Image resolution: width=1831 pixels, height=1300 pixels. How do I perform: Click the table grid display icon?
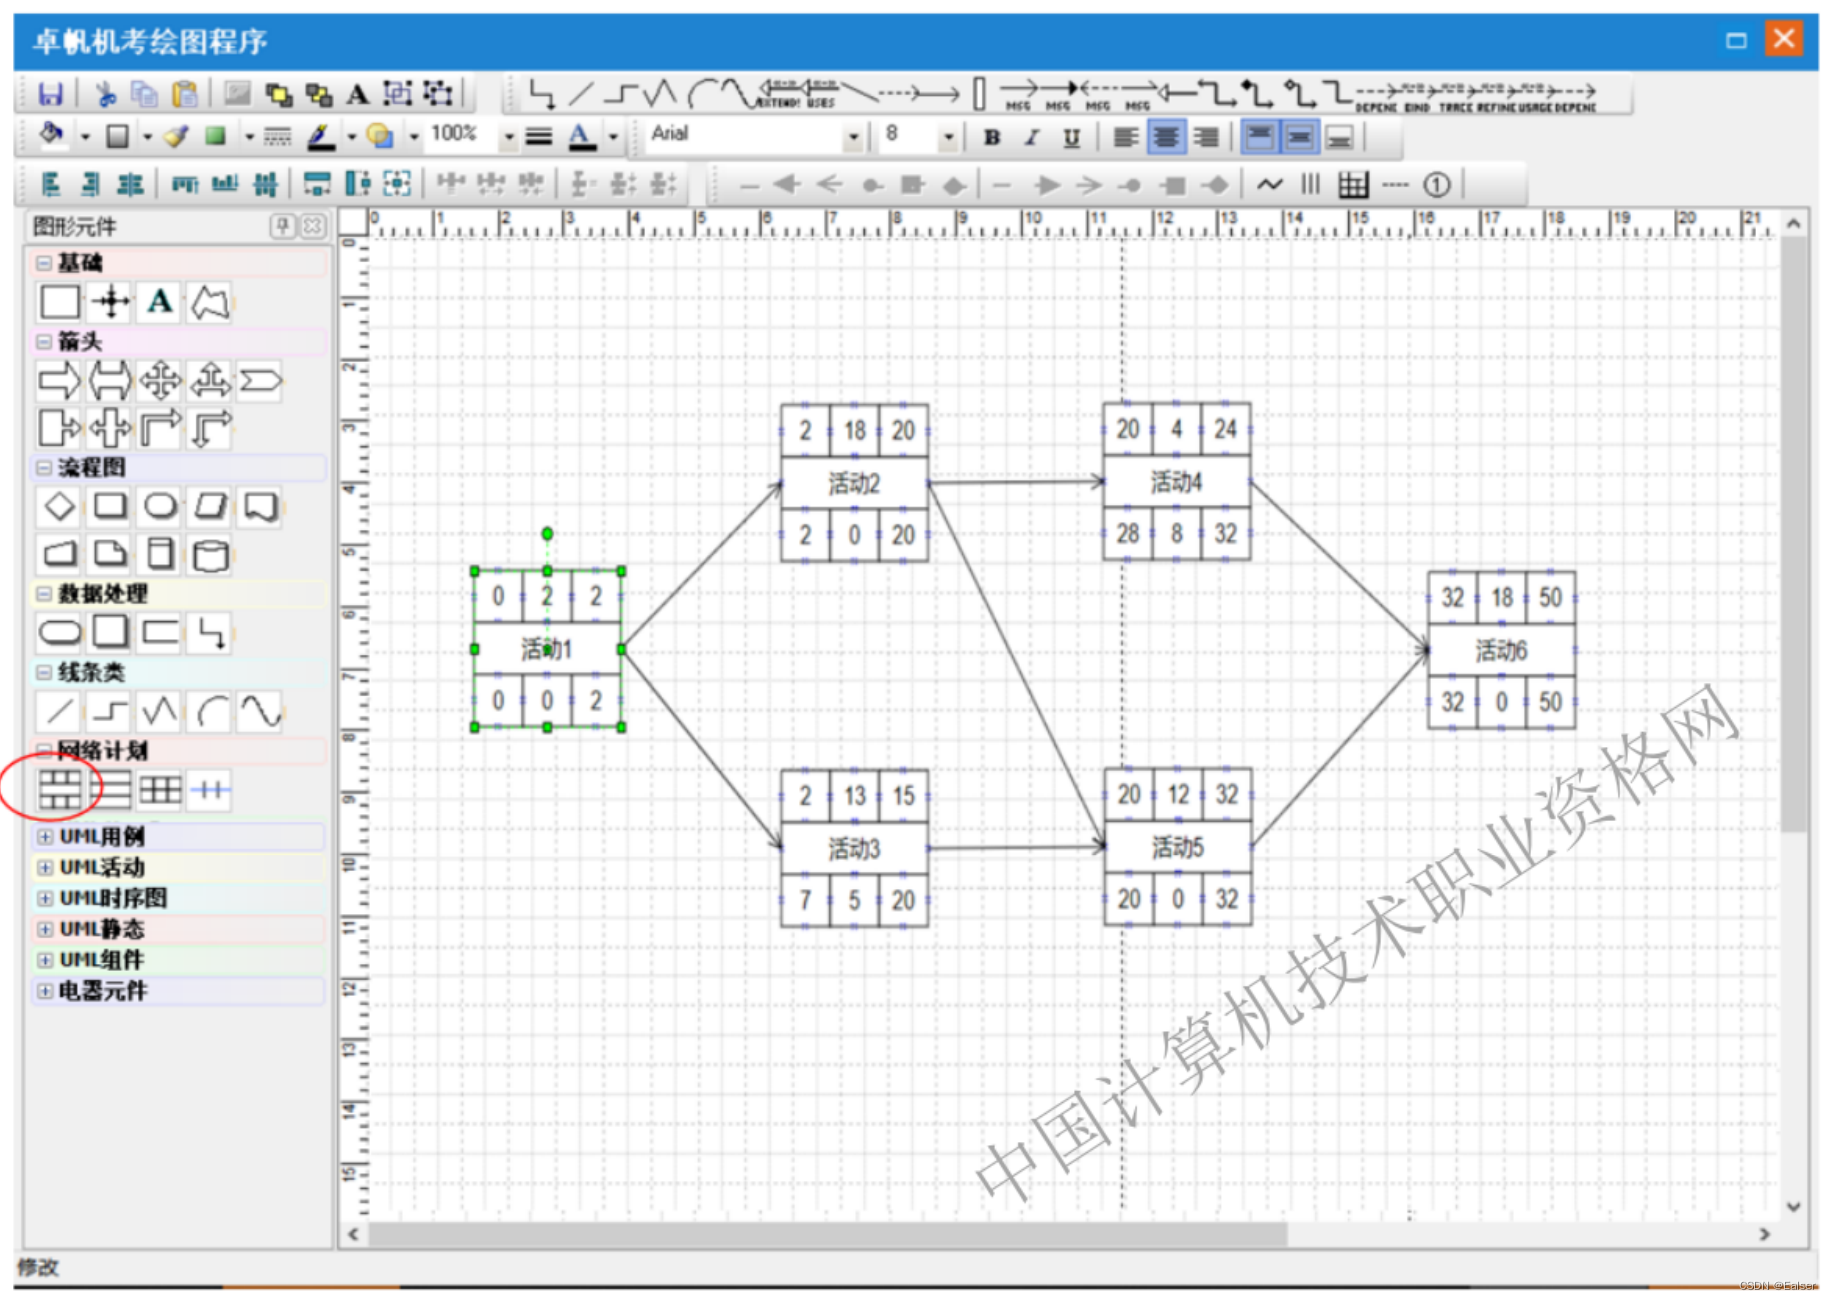point(1353,185)
